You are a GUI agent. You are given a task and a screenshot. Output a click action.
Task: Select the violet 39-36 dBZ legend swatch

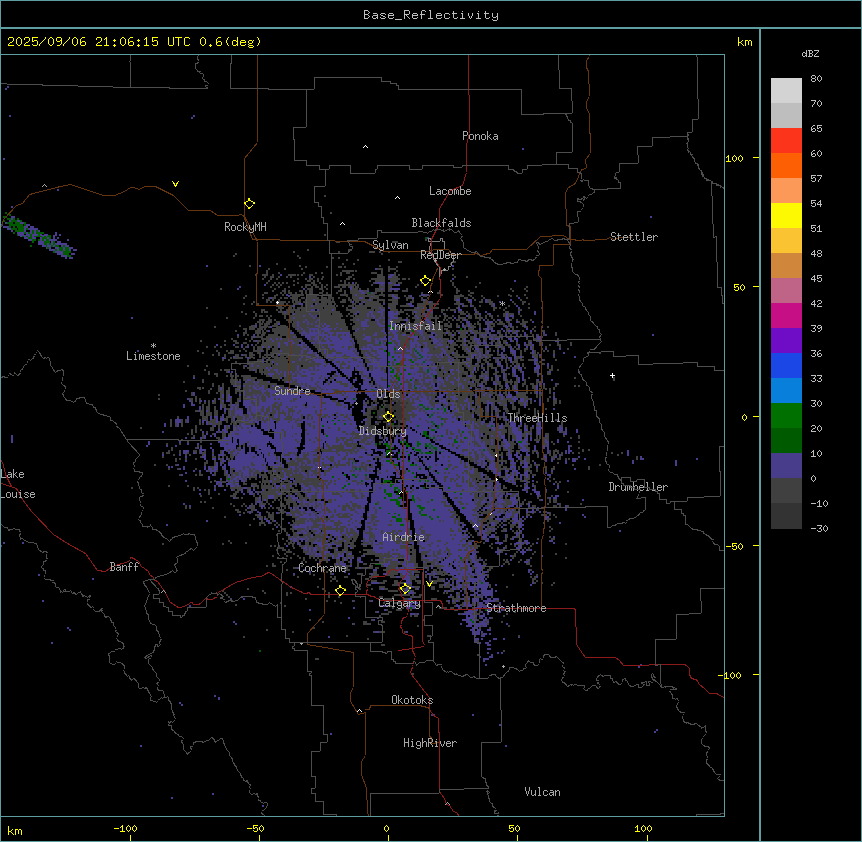pos(786,341)
